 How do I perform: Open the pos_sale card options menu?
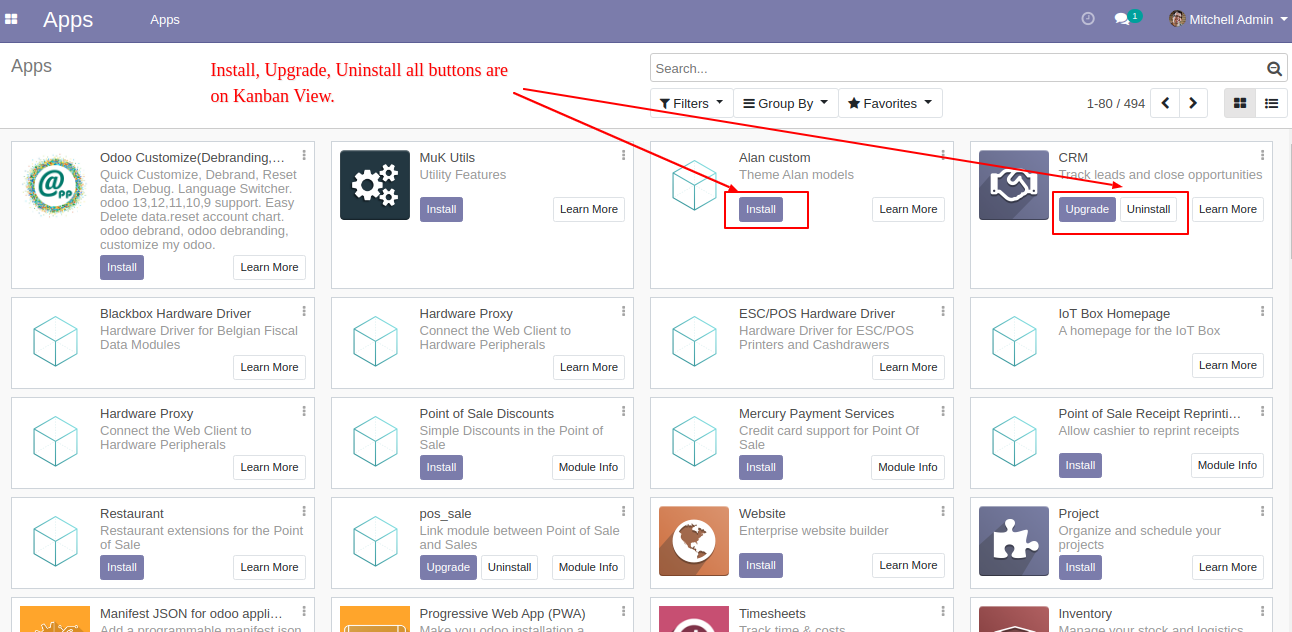(623, 512)
